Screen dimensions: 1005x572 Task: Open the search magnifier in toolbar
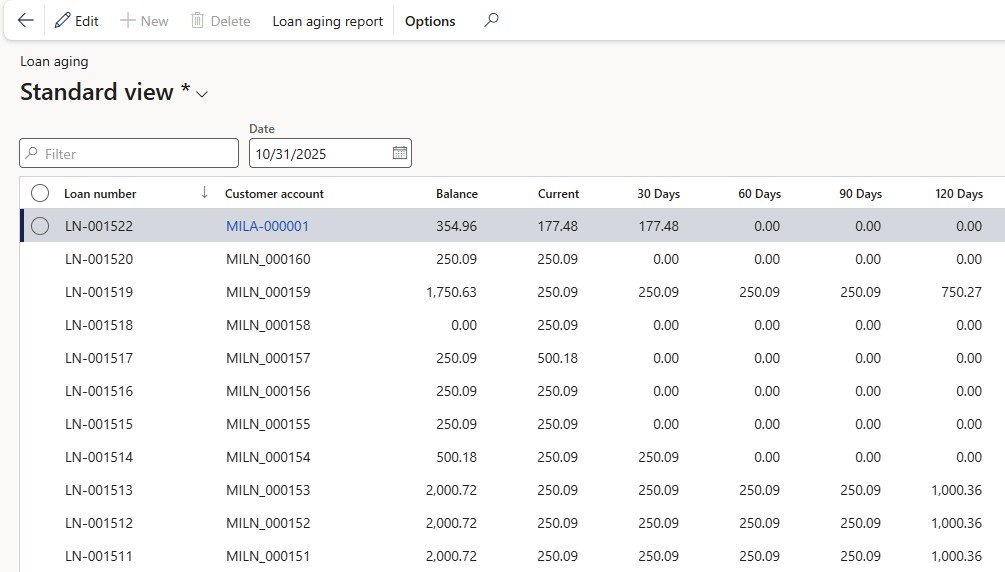[491, 20]
